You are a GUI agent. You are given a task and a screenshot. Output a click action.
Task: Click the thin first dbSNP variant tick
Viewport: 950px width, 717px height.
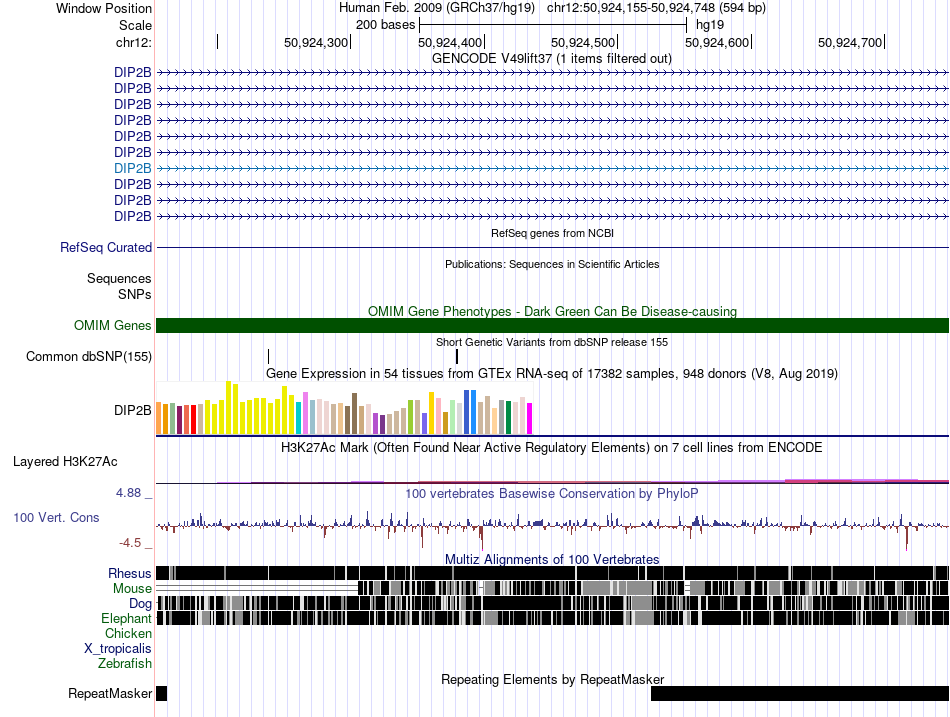(x=268, y=356)
